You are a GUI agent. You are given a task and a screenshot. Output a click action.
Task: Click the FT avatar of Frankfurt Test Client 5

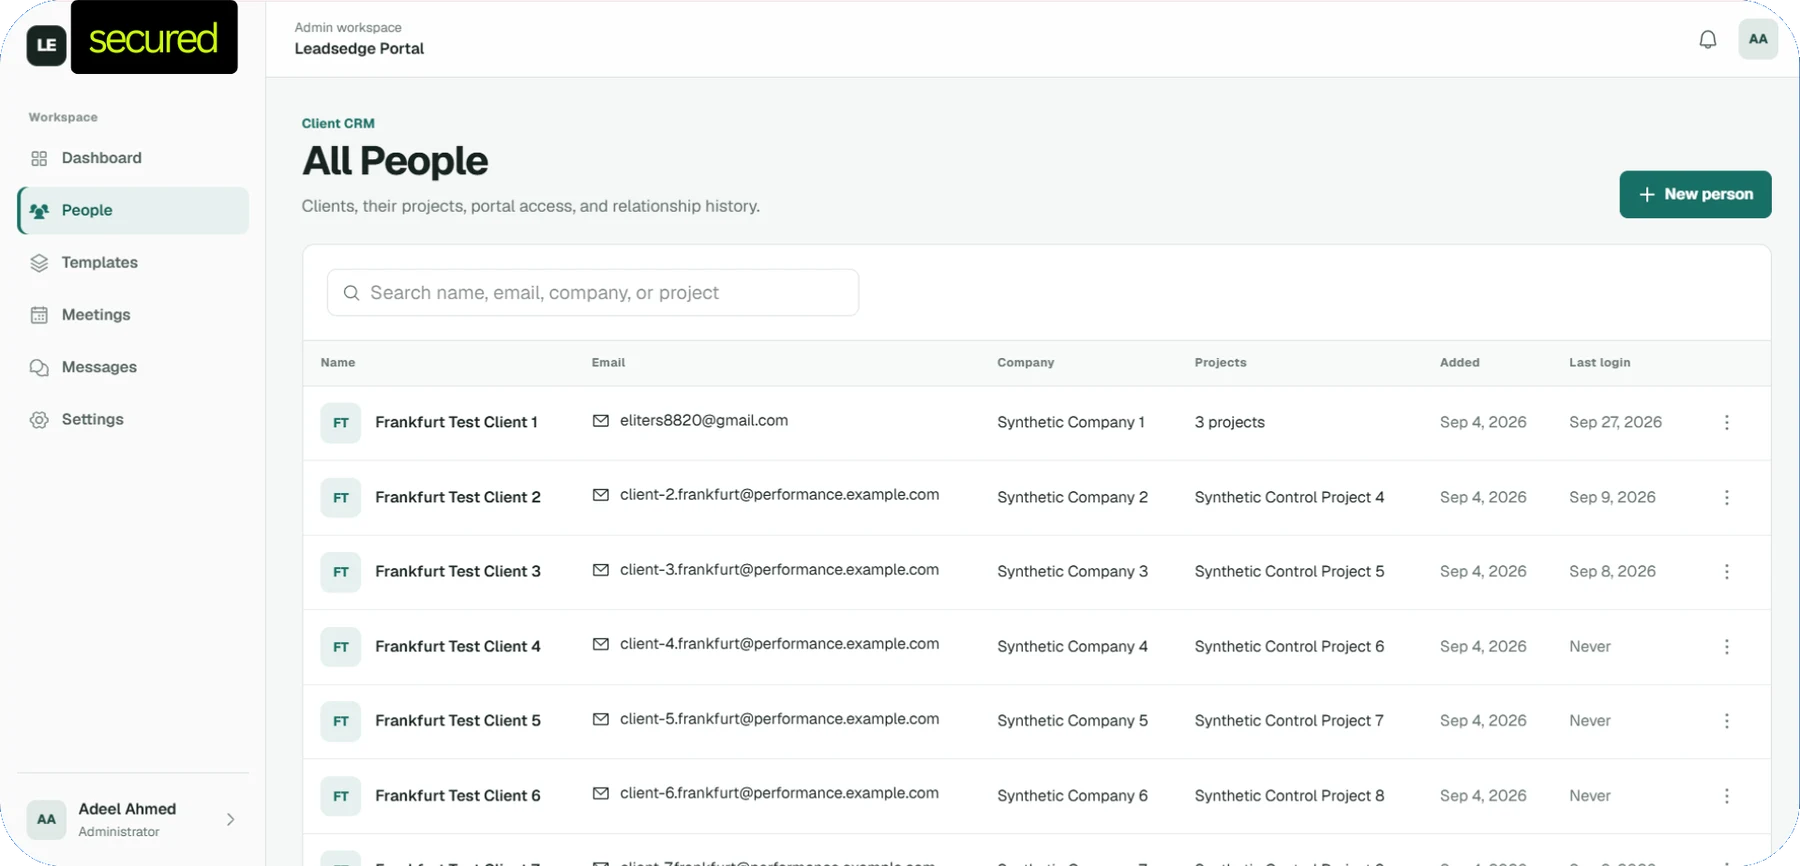(341, 721)
